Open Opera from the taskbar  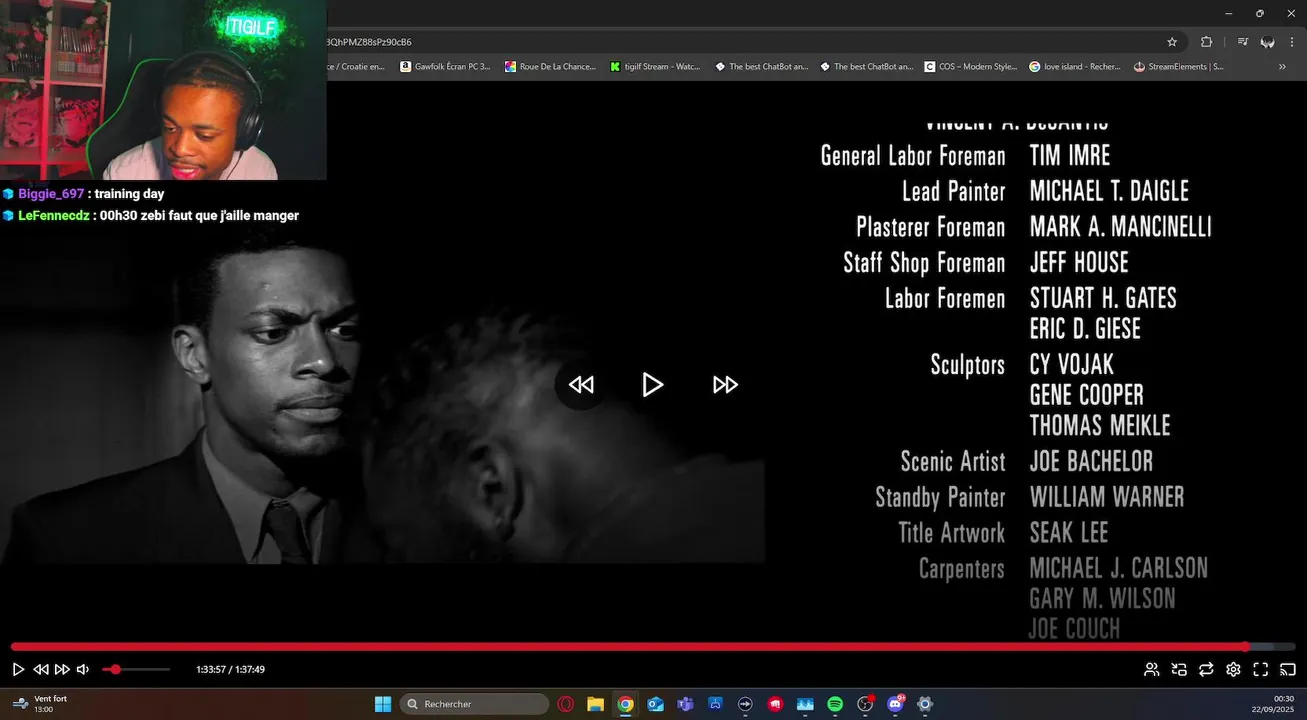pos(566,704)
